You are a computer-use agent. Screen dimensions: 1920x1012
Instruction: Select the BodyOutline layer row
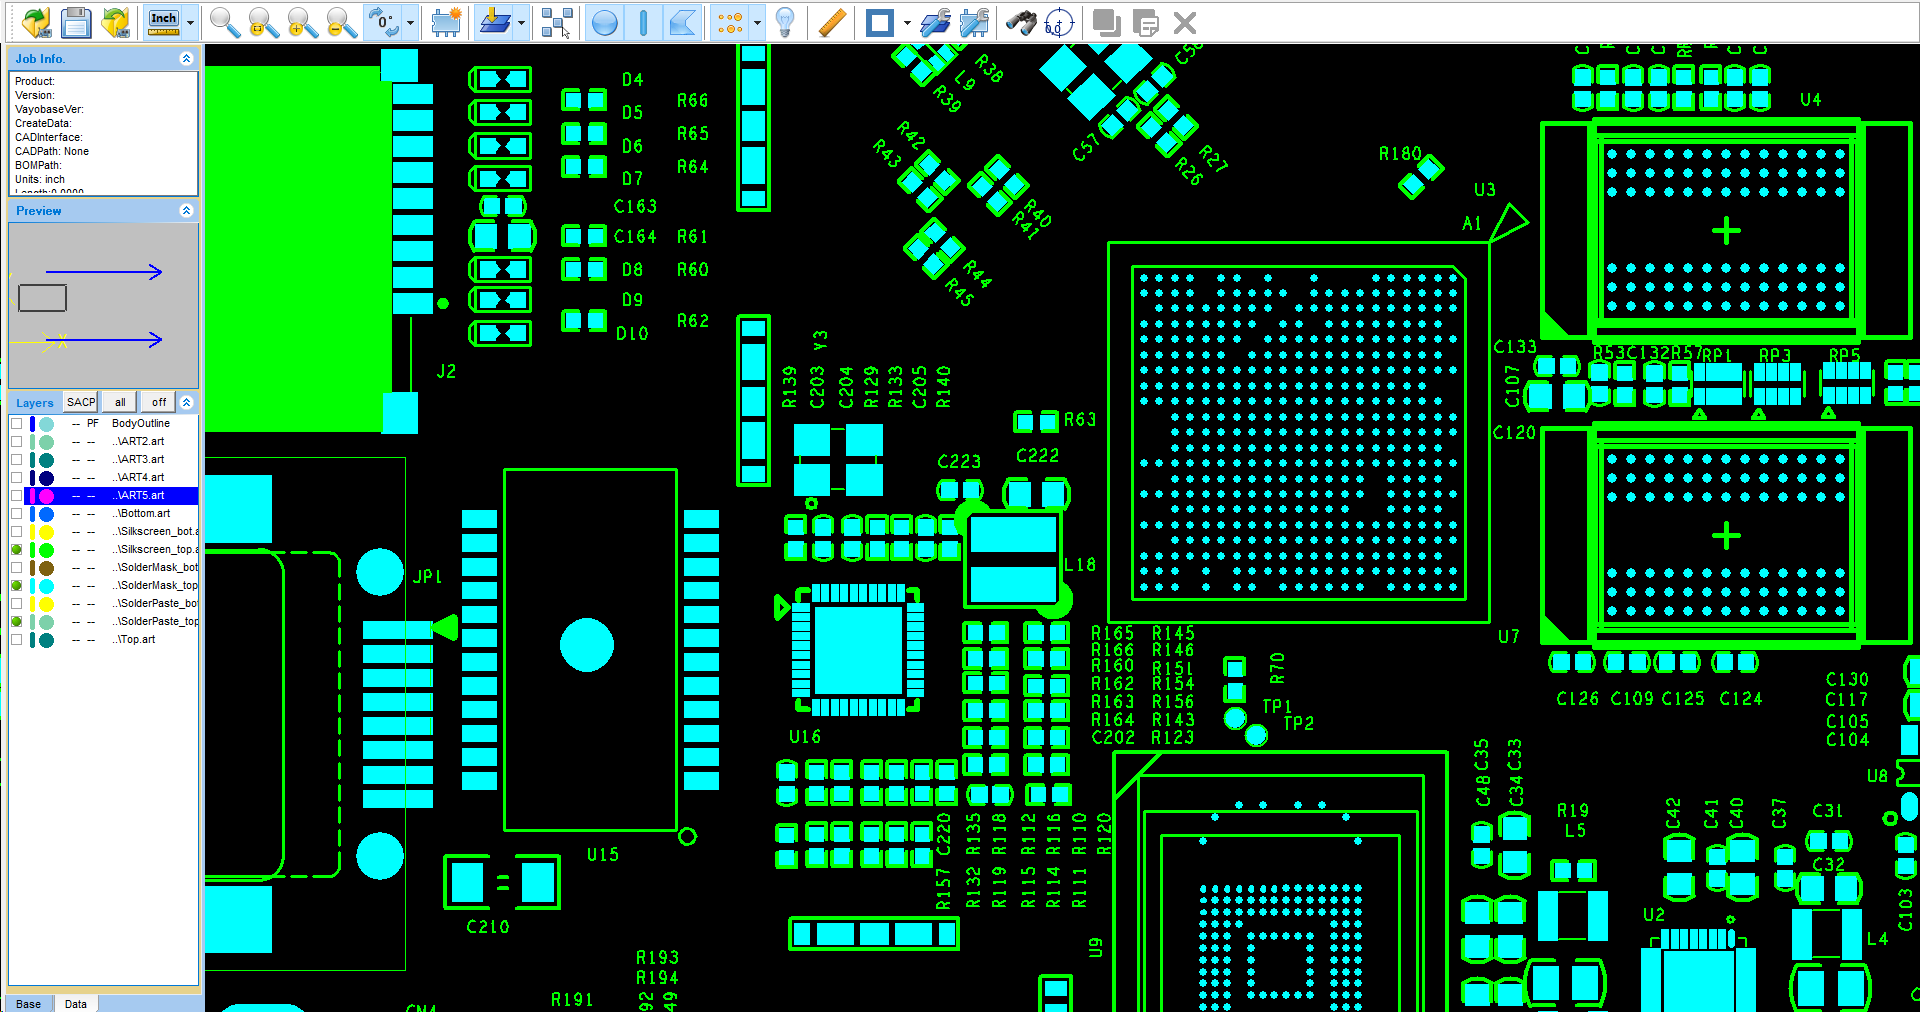tap(140, 424)
